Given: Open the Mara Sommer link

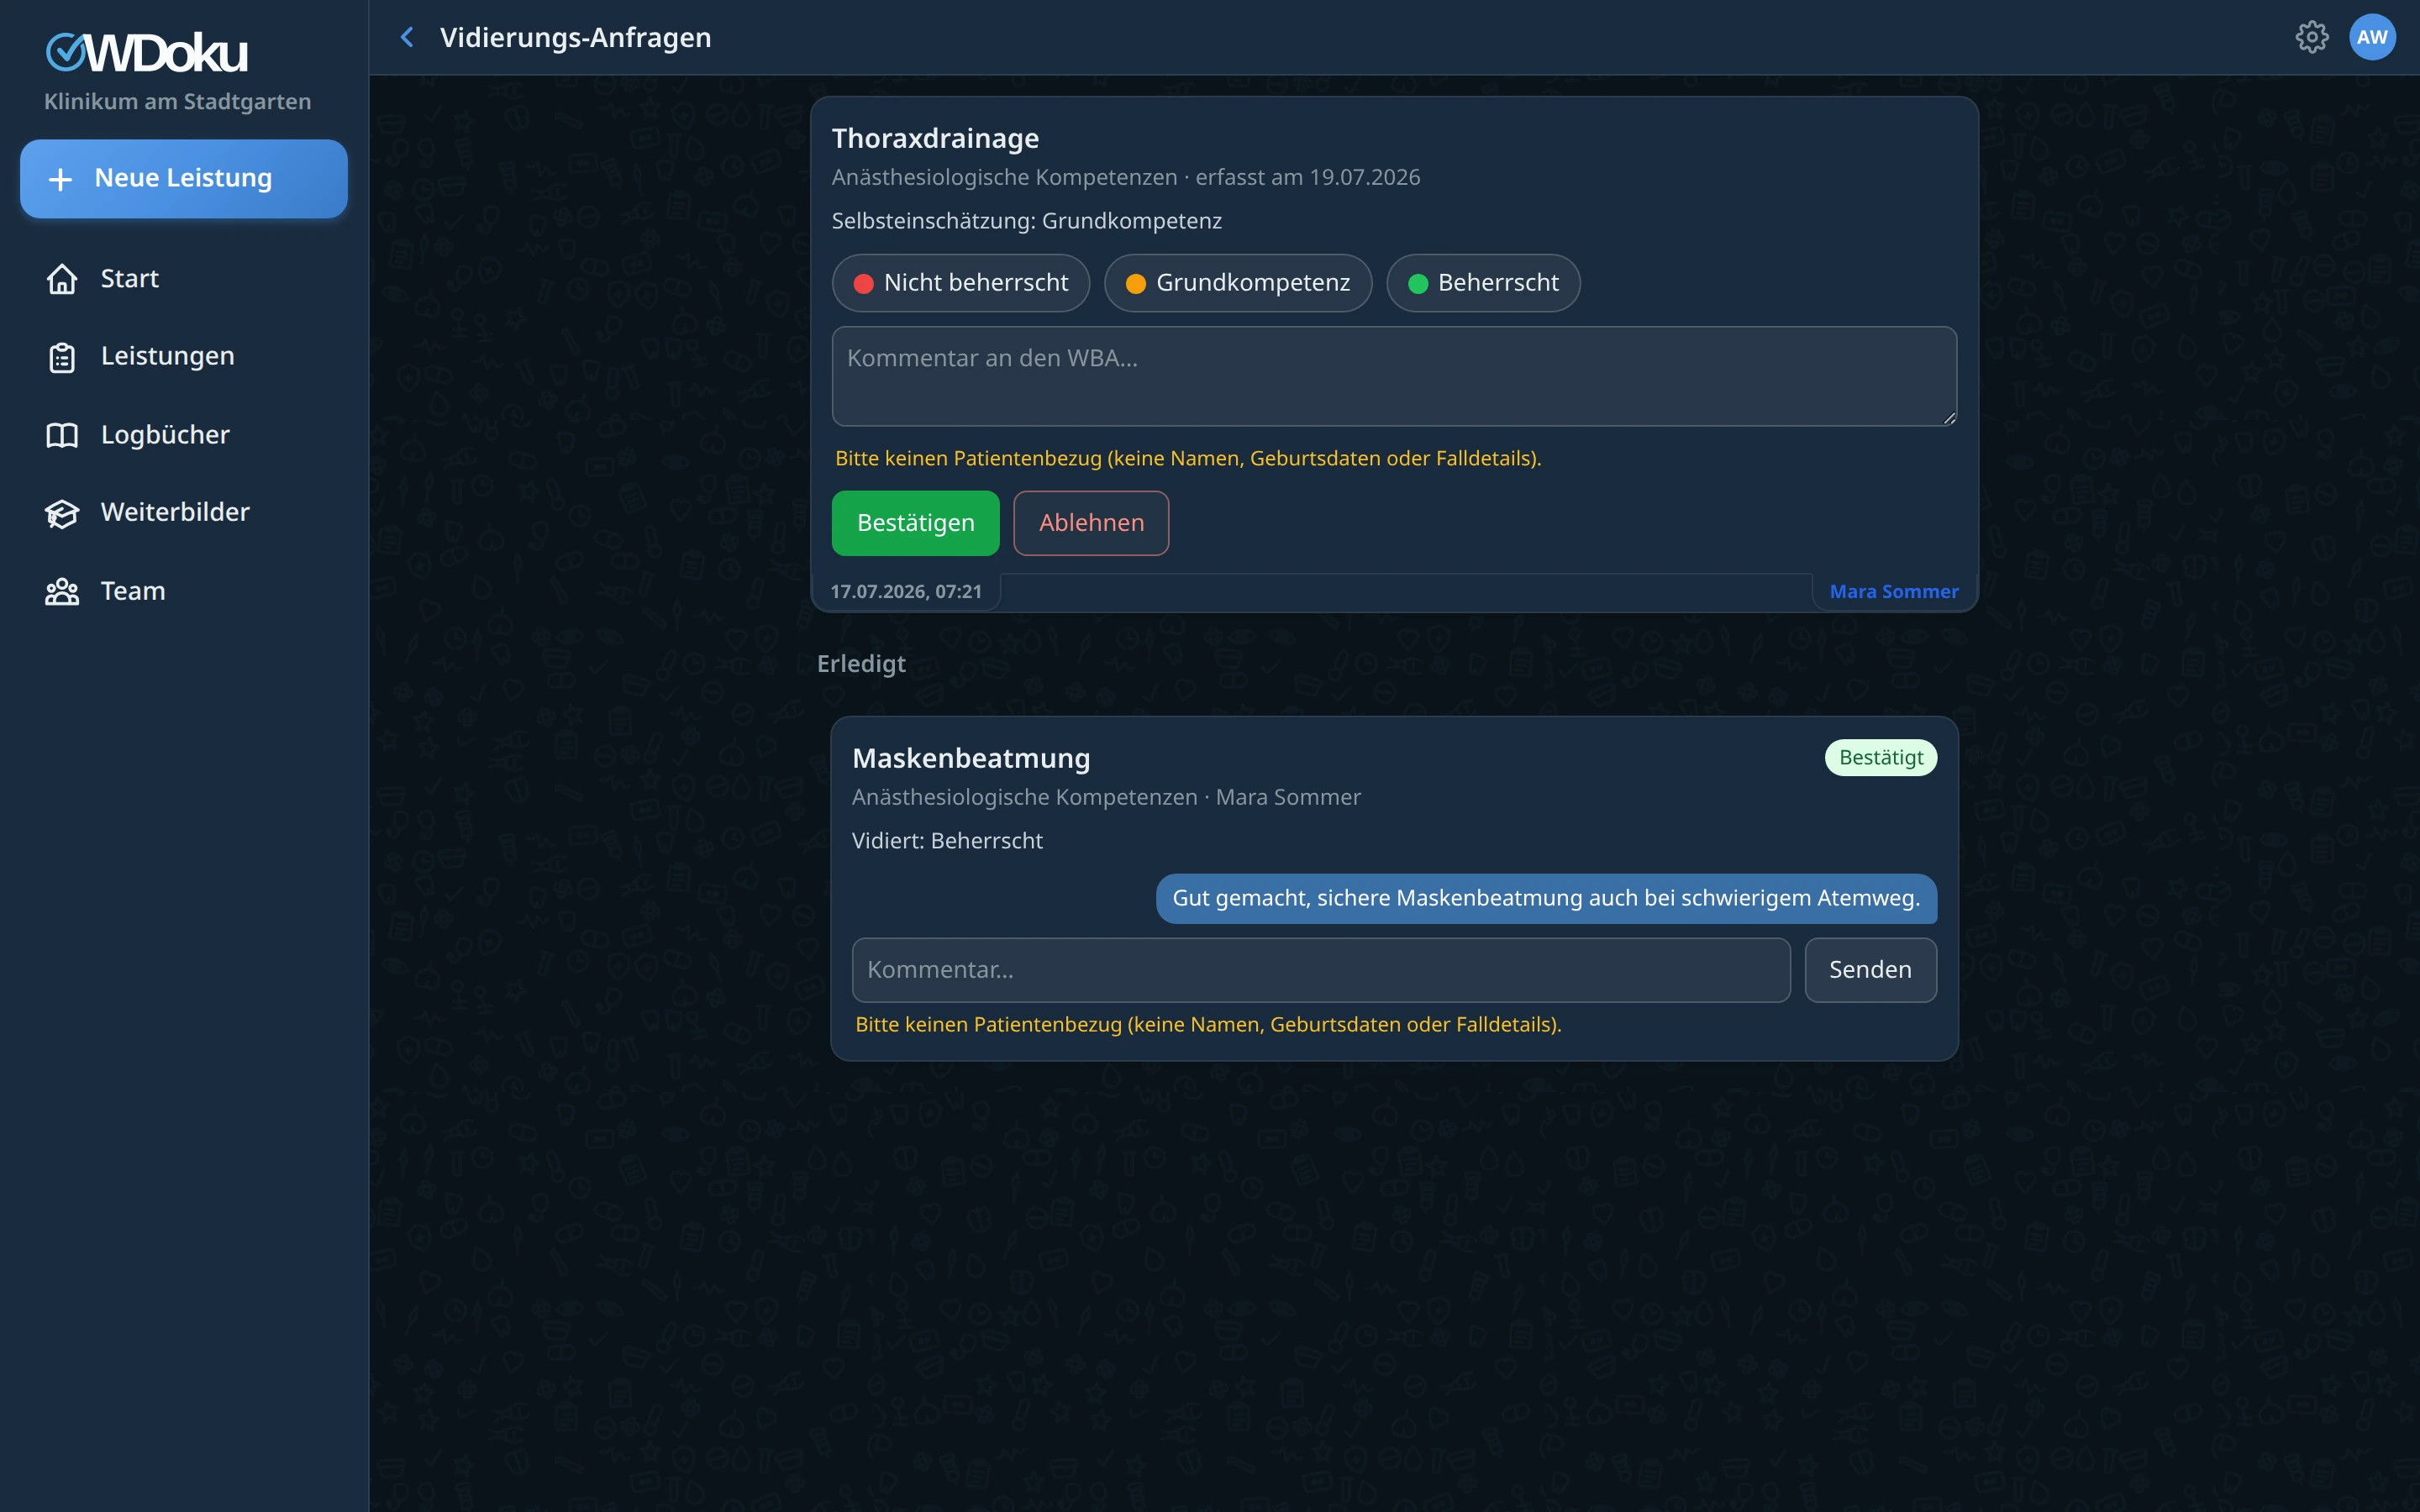Looking at the screenshot, I should (1893, 592).
